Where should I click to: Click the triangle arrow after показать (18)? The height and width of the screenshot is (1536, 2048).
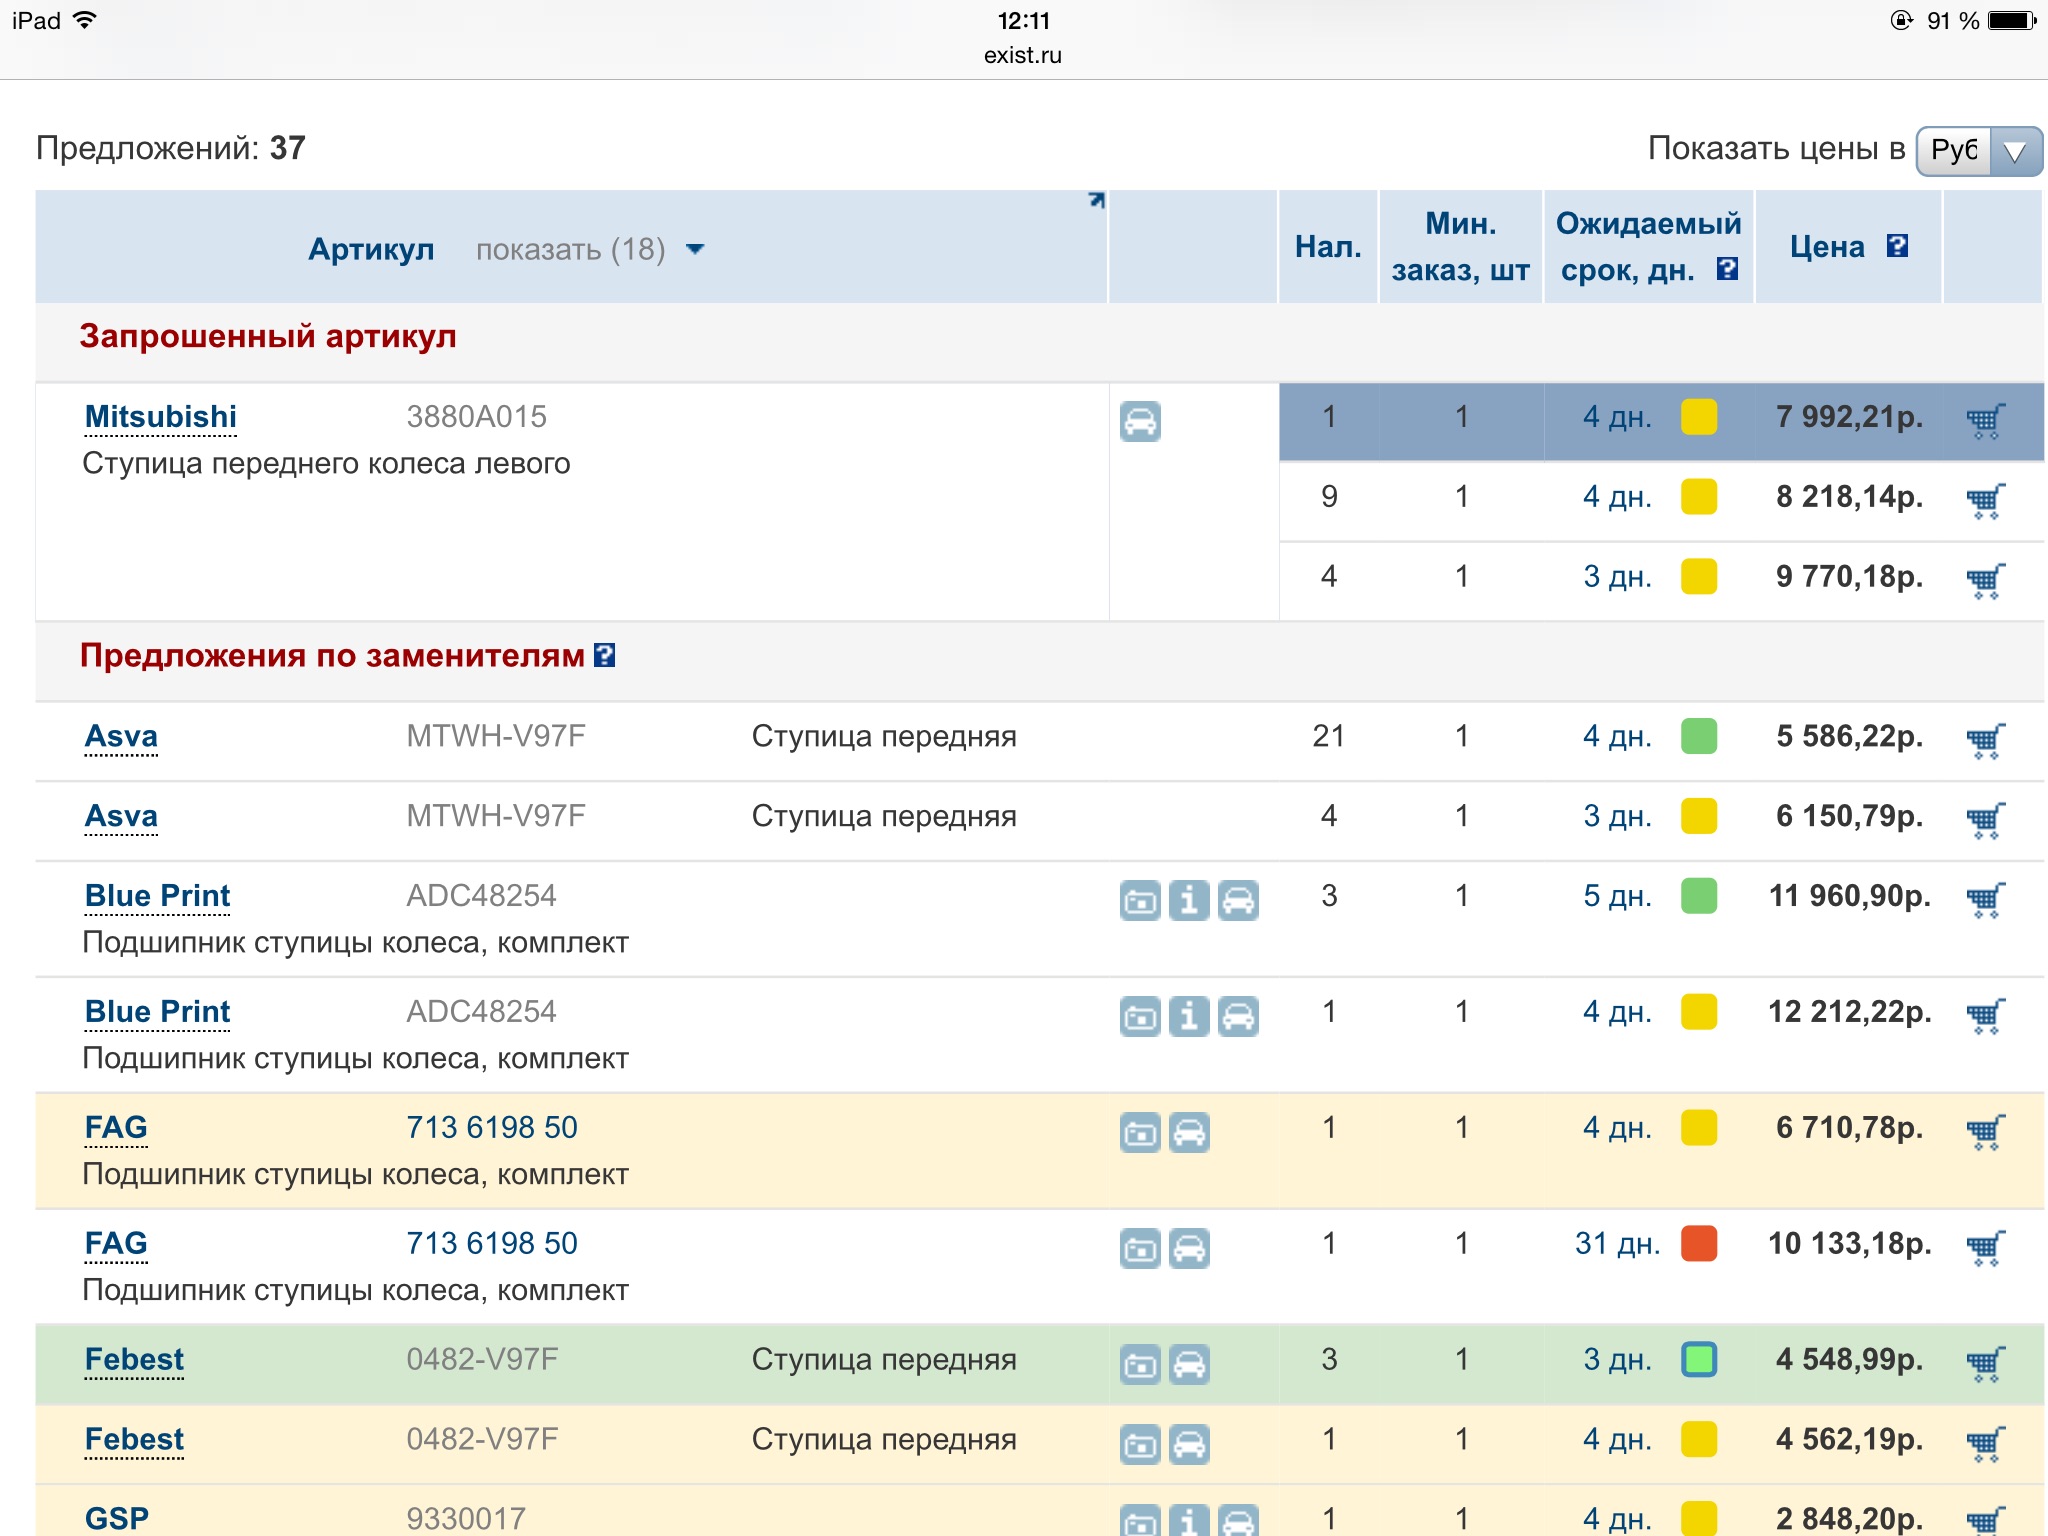pos(695,249)
